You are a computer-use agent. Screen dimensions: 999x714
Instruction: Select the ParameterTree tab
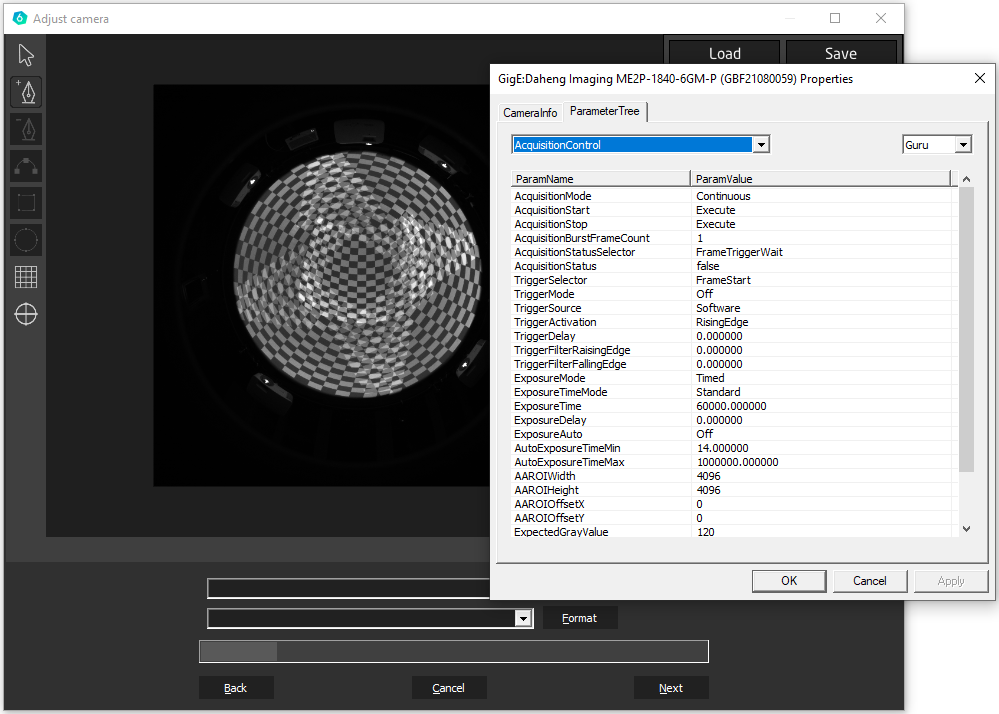tap(604, 112)
